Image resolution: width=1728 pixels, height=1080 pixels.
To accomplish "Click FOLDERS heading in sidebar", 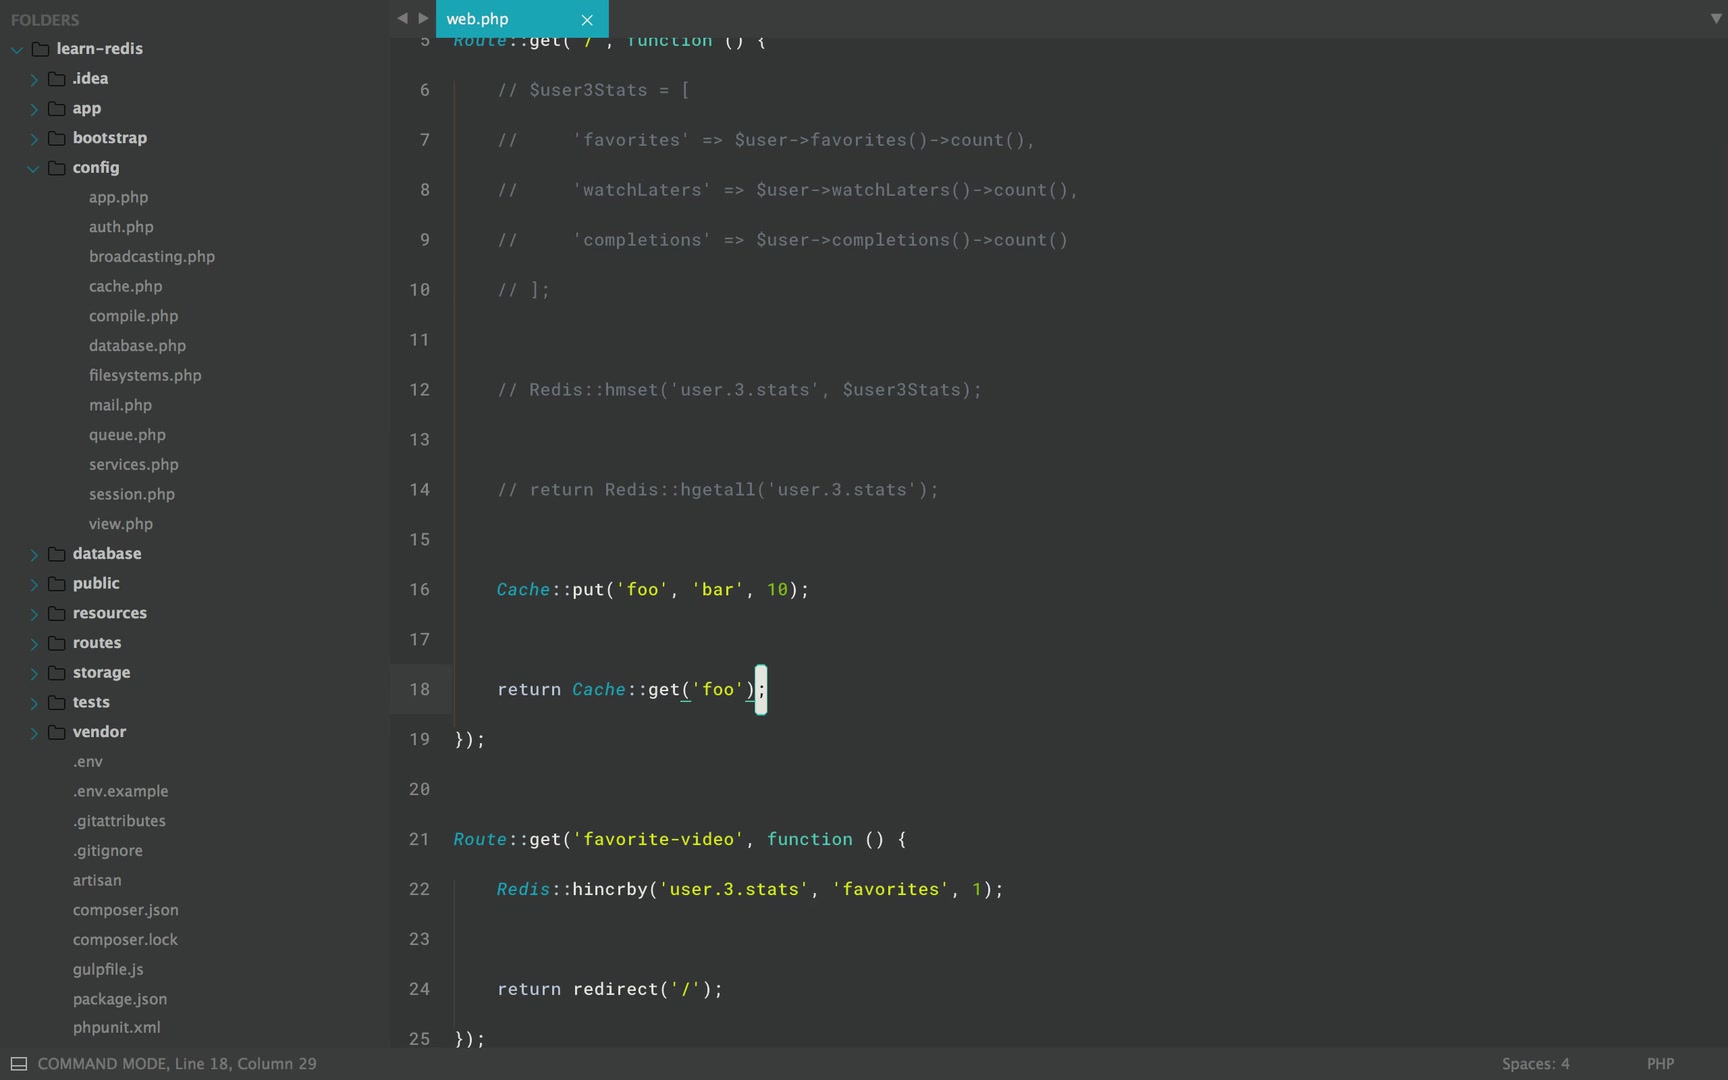I will coord(45,20).
